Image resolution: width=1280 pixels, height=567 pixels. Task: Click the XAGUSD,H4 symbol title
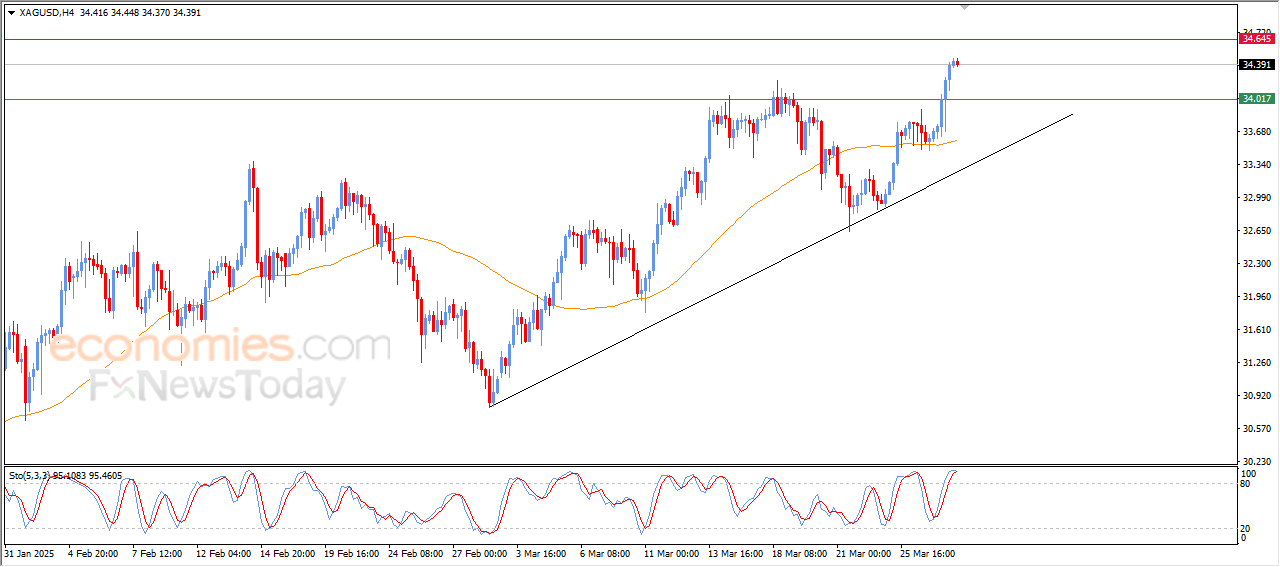[46, 13]
